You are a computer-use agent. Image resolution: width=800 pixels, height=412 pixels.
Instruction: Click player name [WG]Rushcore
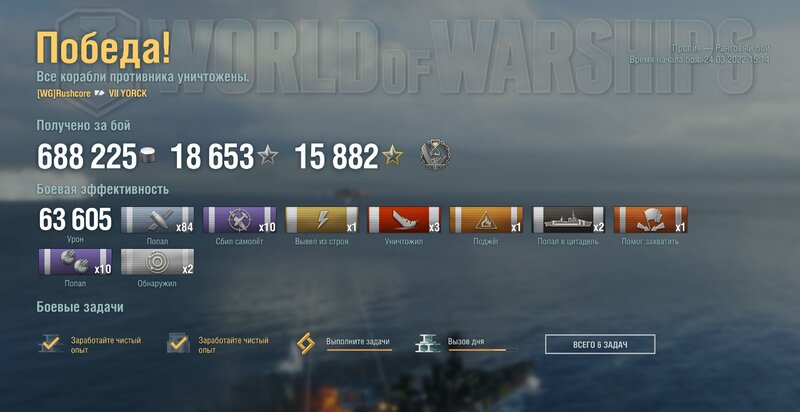[x=64, y=94]
